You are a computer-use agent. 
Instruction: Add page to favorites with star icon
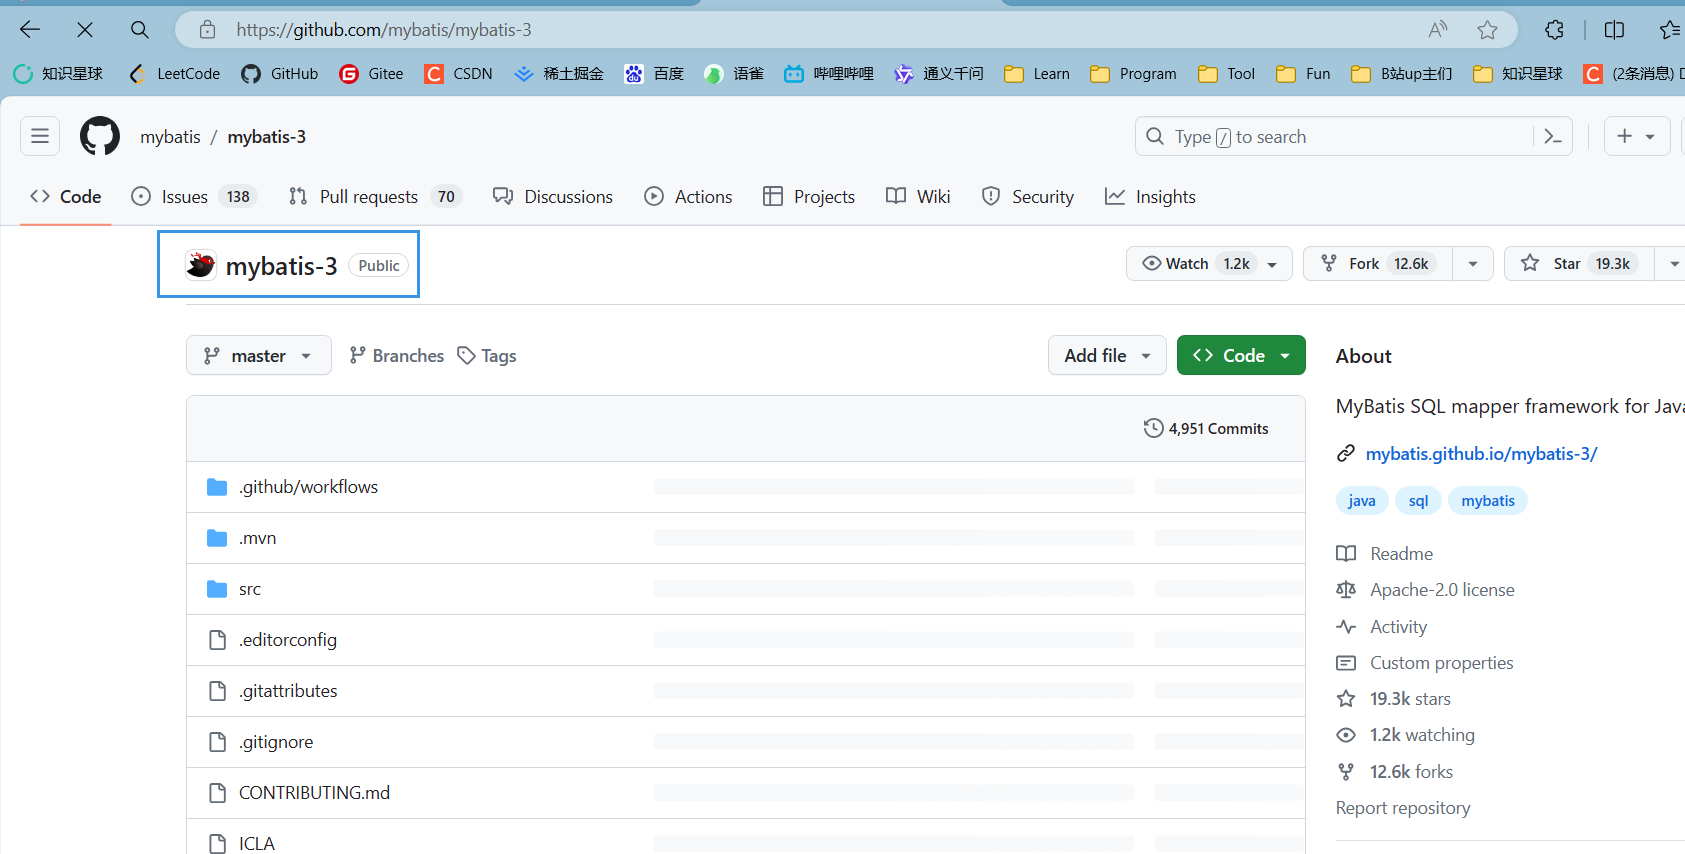(1488, 30)
